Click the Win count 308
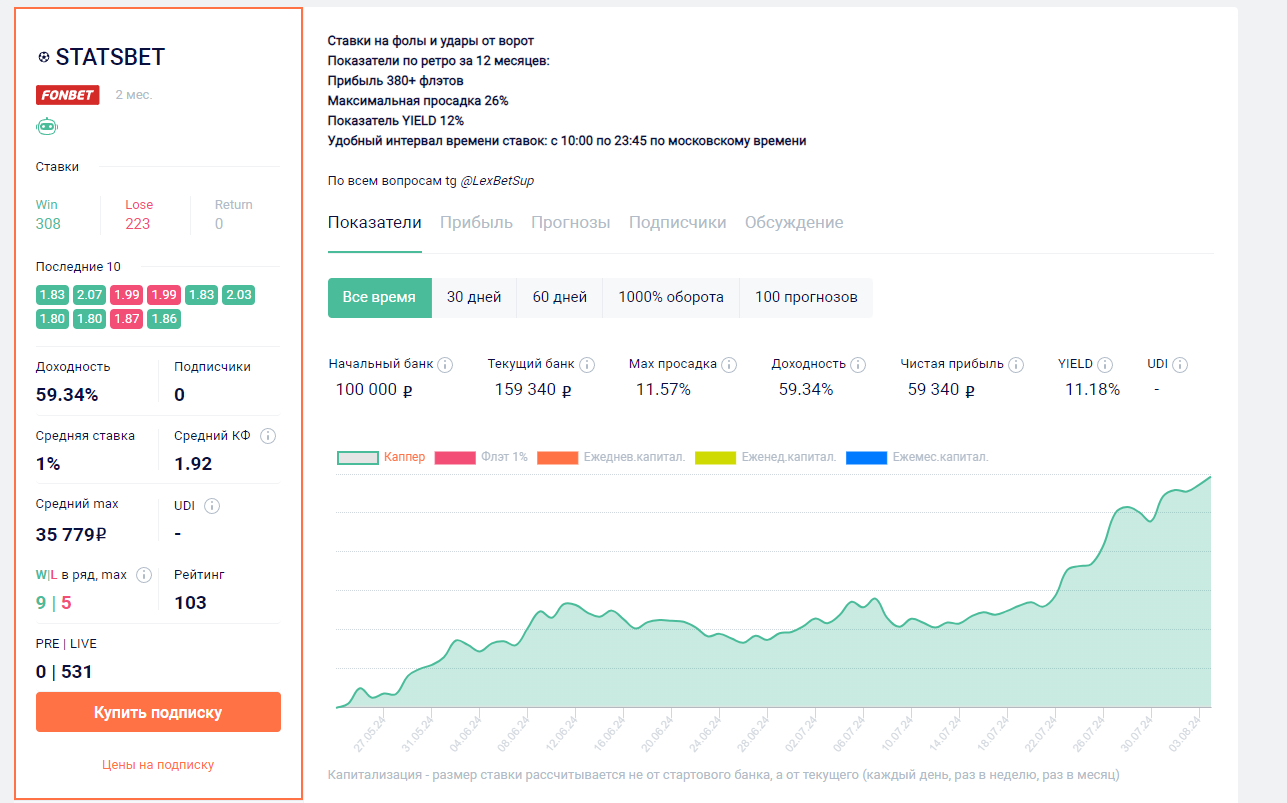Viewport: 1287px width, 803px height. [x=48, y=224]
